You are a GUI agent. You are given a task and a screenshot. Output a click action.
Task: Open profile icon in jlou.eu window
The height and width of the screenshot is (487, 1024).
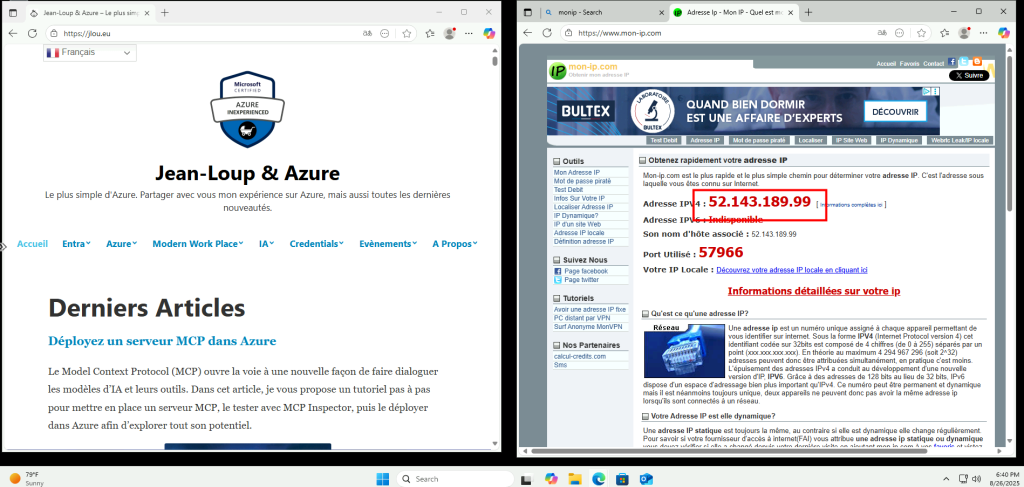[x=449, y=33]
